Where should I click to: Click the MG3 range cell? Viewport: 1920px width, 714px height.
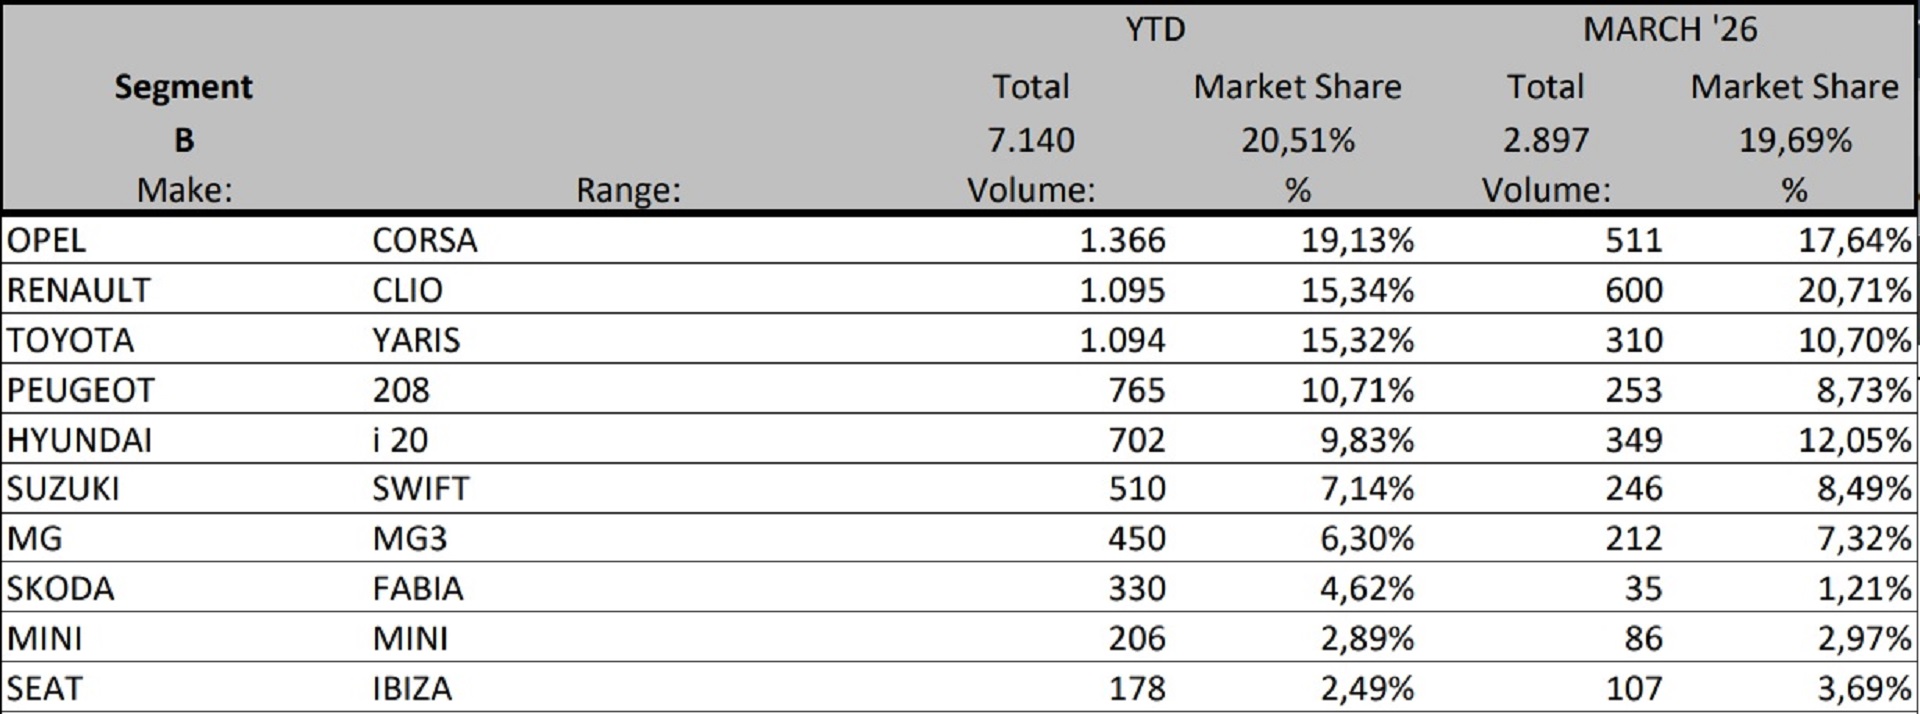pyautogui.click(x=410, y=539)
